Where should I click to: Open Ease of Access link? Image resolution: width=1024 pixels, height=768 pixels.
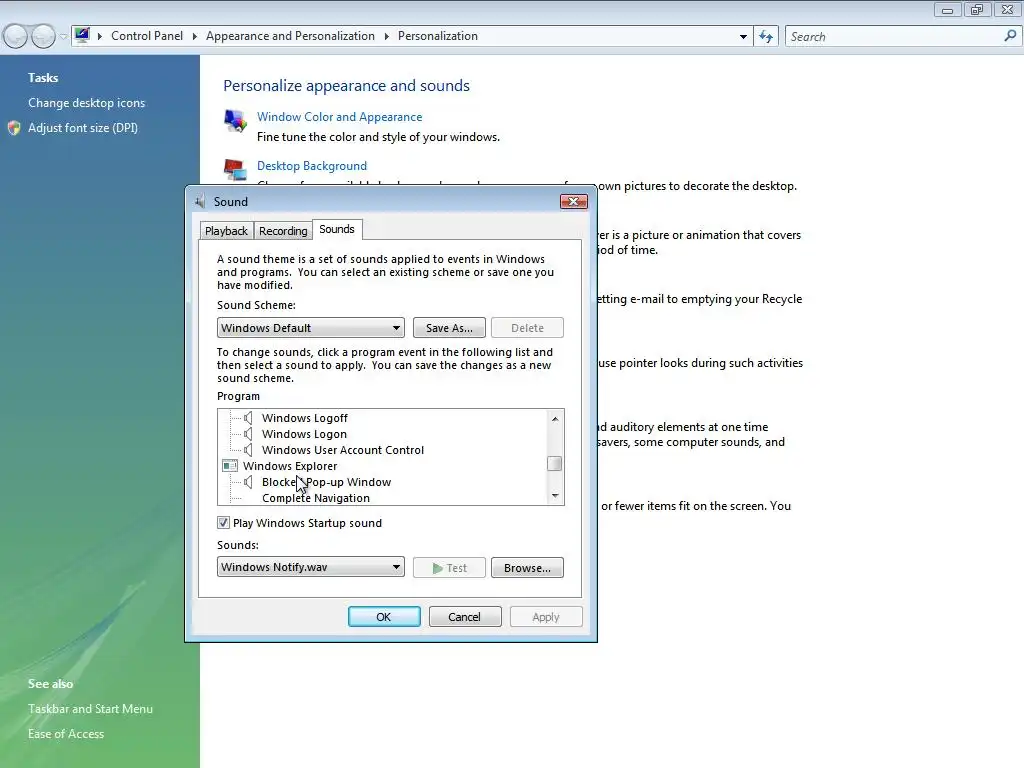click(x=66, y=733)
